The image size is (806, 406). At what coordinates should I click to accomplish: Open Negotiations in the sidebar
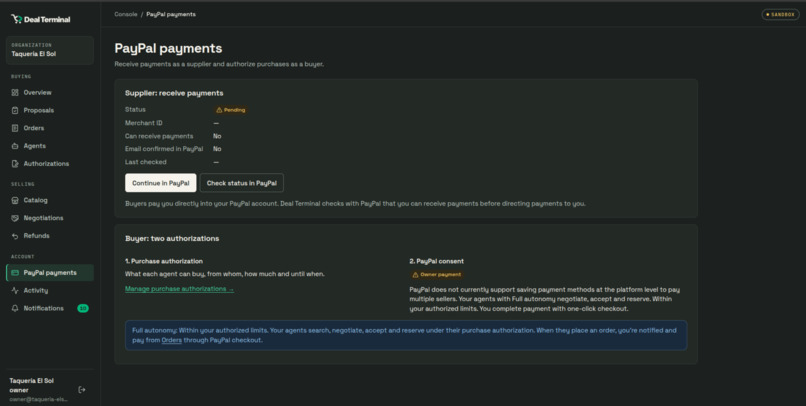coord(50,218)
